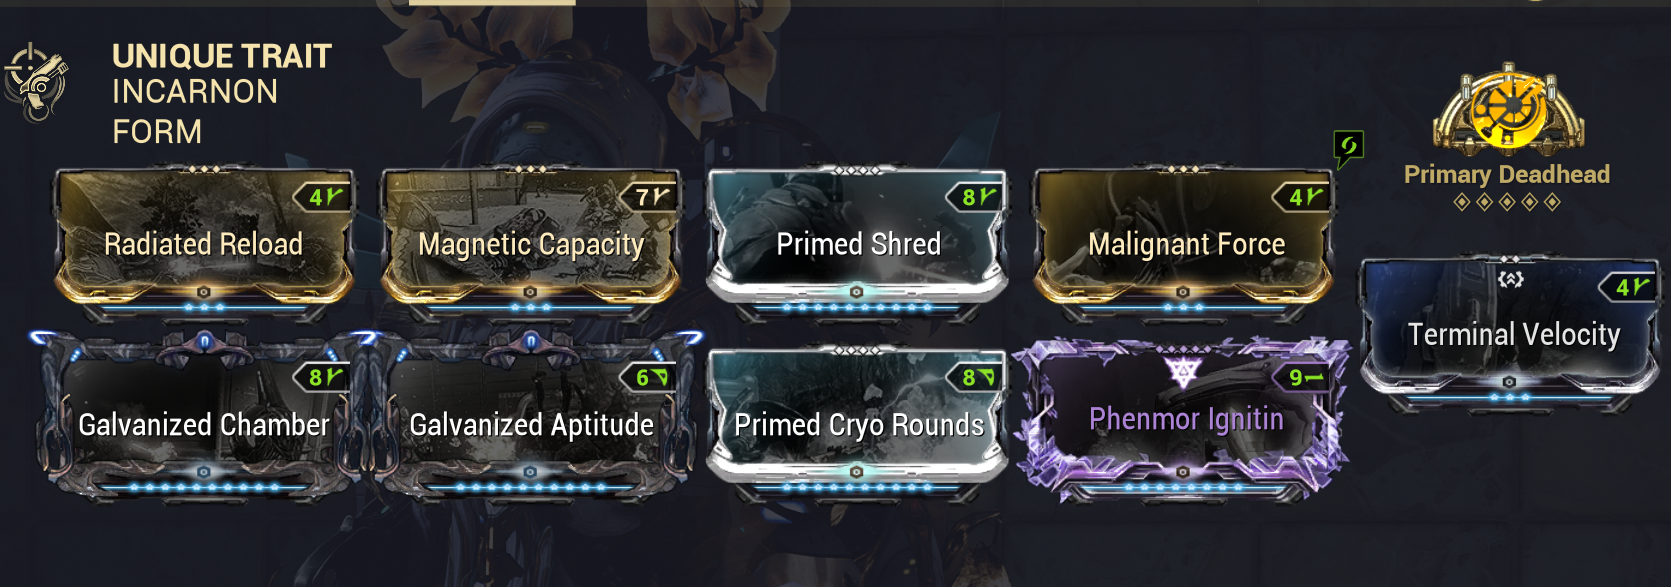1671x587 pixels.
Task: Open the Primed Shred mod card
Action: point(858,243)
